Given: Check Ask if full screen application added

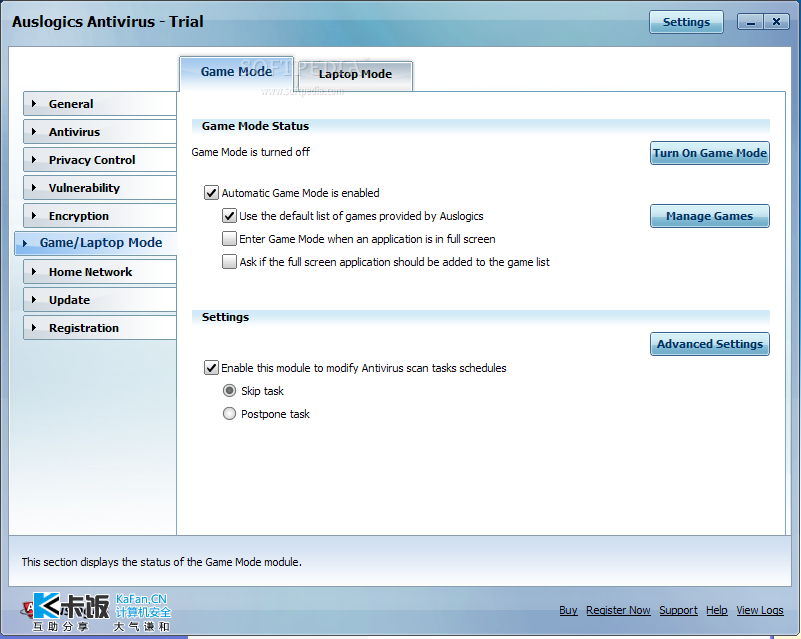Looking at the screenshot, I should point(229,262).
